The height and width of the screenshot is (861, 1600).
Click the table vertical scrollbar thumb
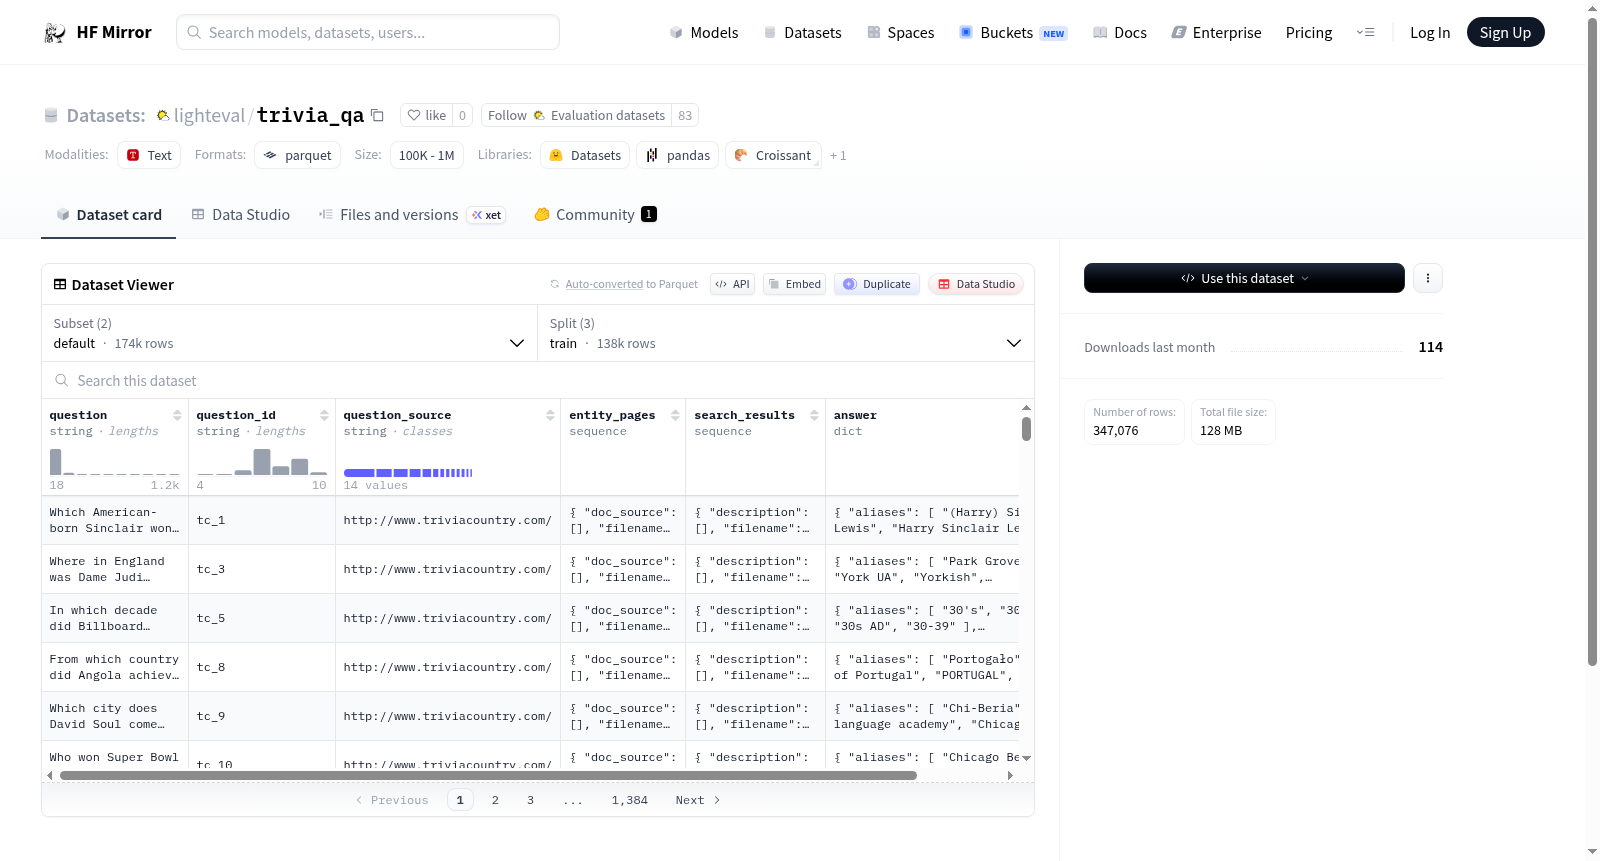1026,429
